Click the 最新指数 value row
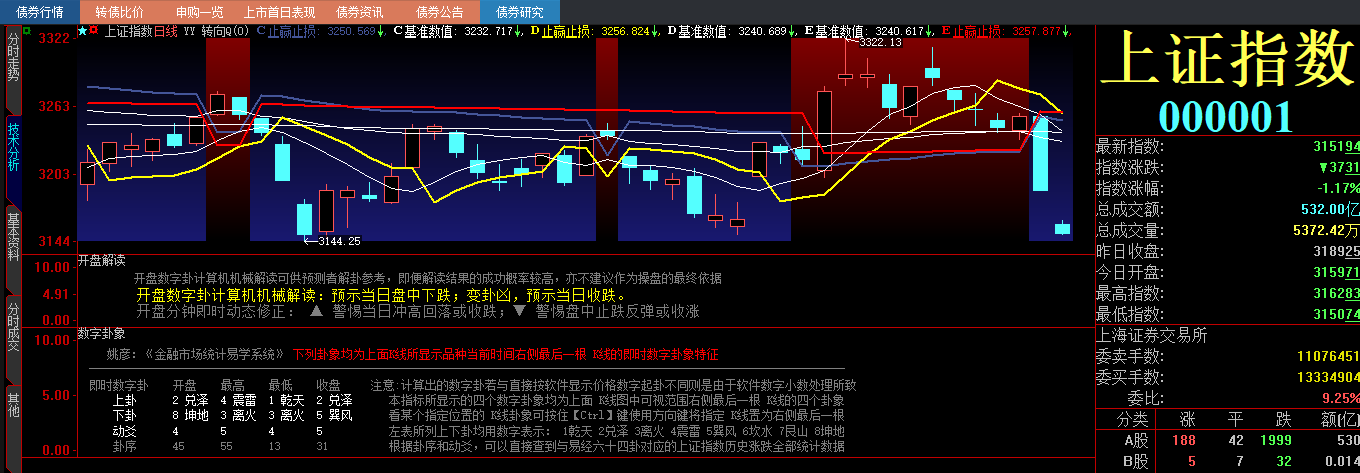This screenshot has width=1360, height=473. [1228, 146]
